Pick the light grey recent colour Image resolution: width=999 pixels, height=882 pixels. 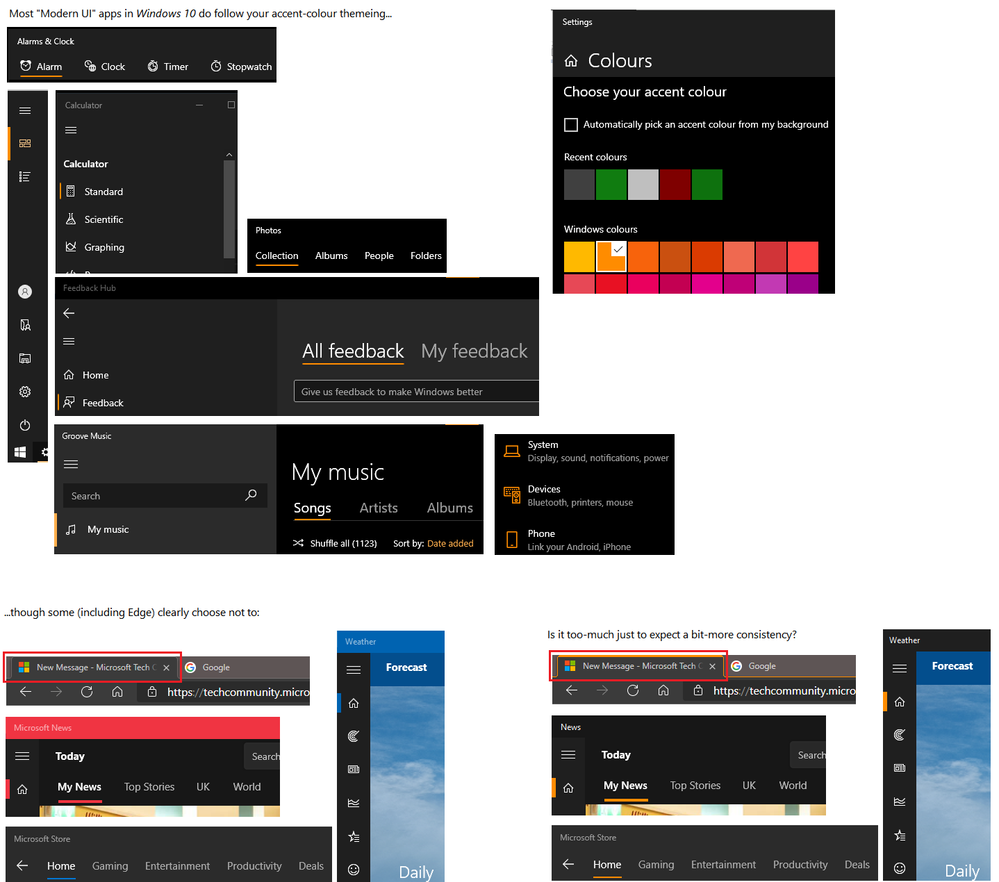click(x=643, y=185)
